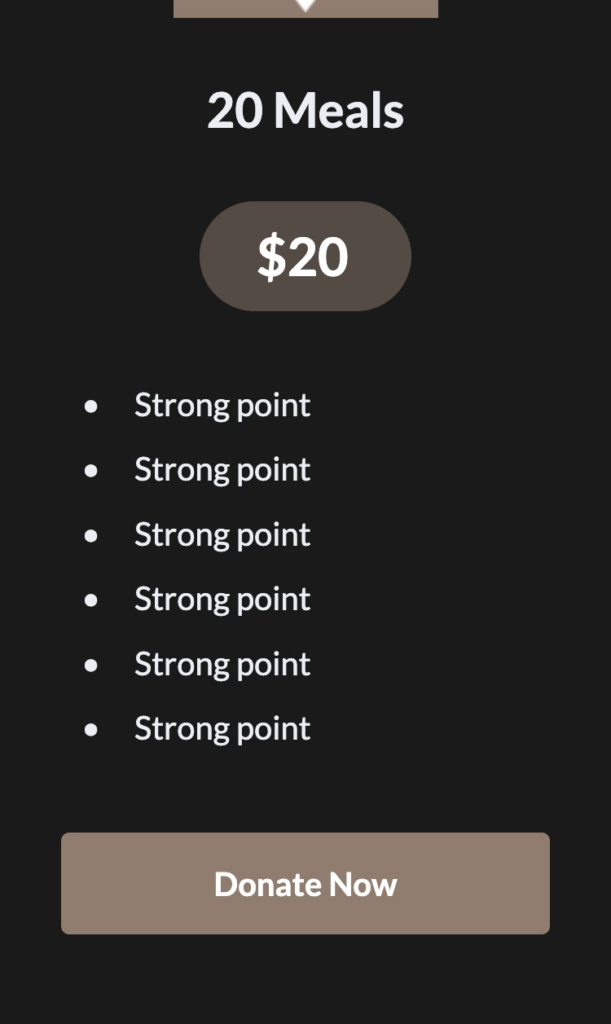Select the second Strong point text
The image size is (611, 1024).
coord(222,470)
